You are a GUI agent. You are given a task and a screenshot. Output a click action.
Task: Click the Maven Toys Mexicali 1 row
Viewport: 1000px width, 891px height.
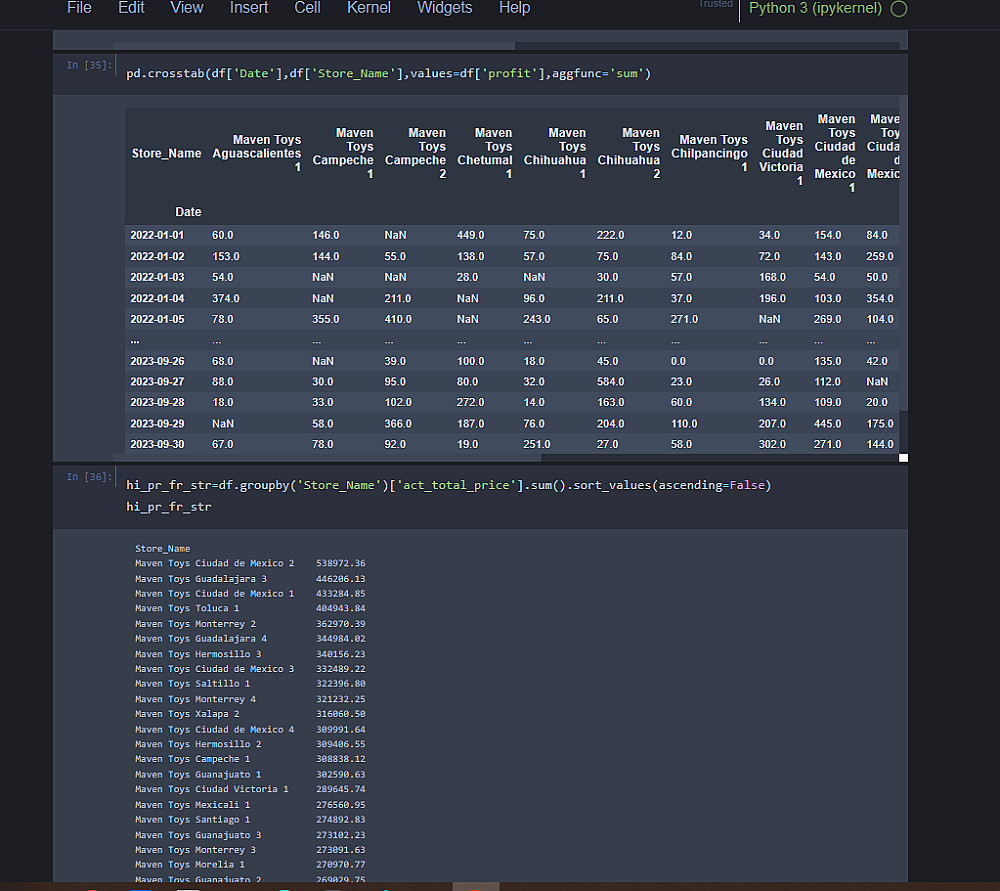[x=250, y=805]
